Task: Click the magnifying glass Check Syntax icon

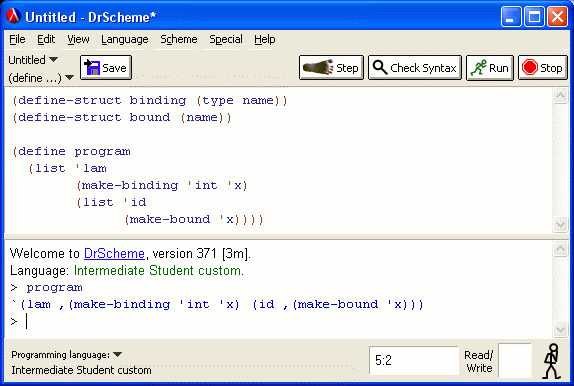Action: (380, 67)
